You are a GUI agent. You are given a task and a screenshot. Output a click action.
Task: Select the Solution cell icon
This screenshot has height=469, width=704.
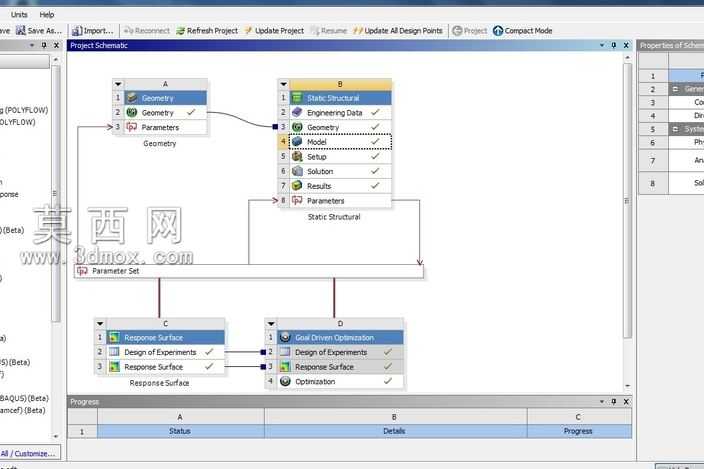pyautogui.click(x=297, y=171)
